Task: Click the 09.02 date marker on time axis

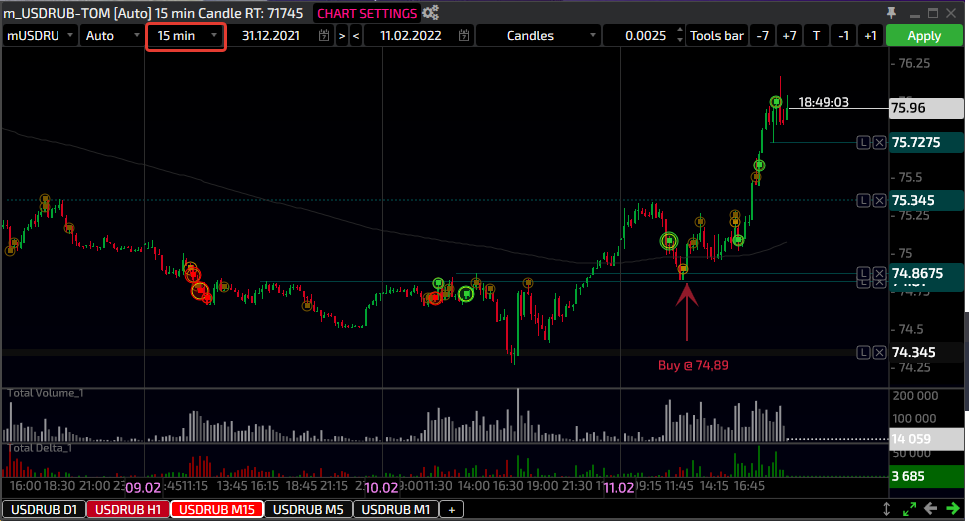Action: point(143,488)
